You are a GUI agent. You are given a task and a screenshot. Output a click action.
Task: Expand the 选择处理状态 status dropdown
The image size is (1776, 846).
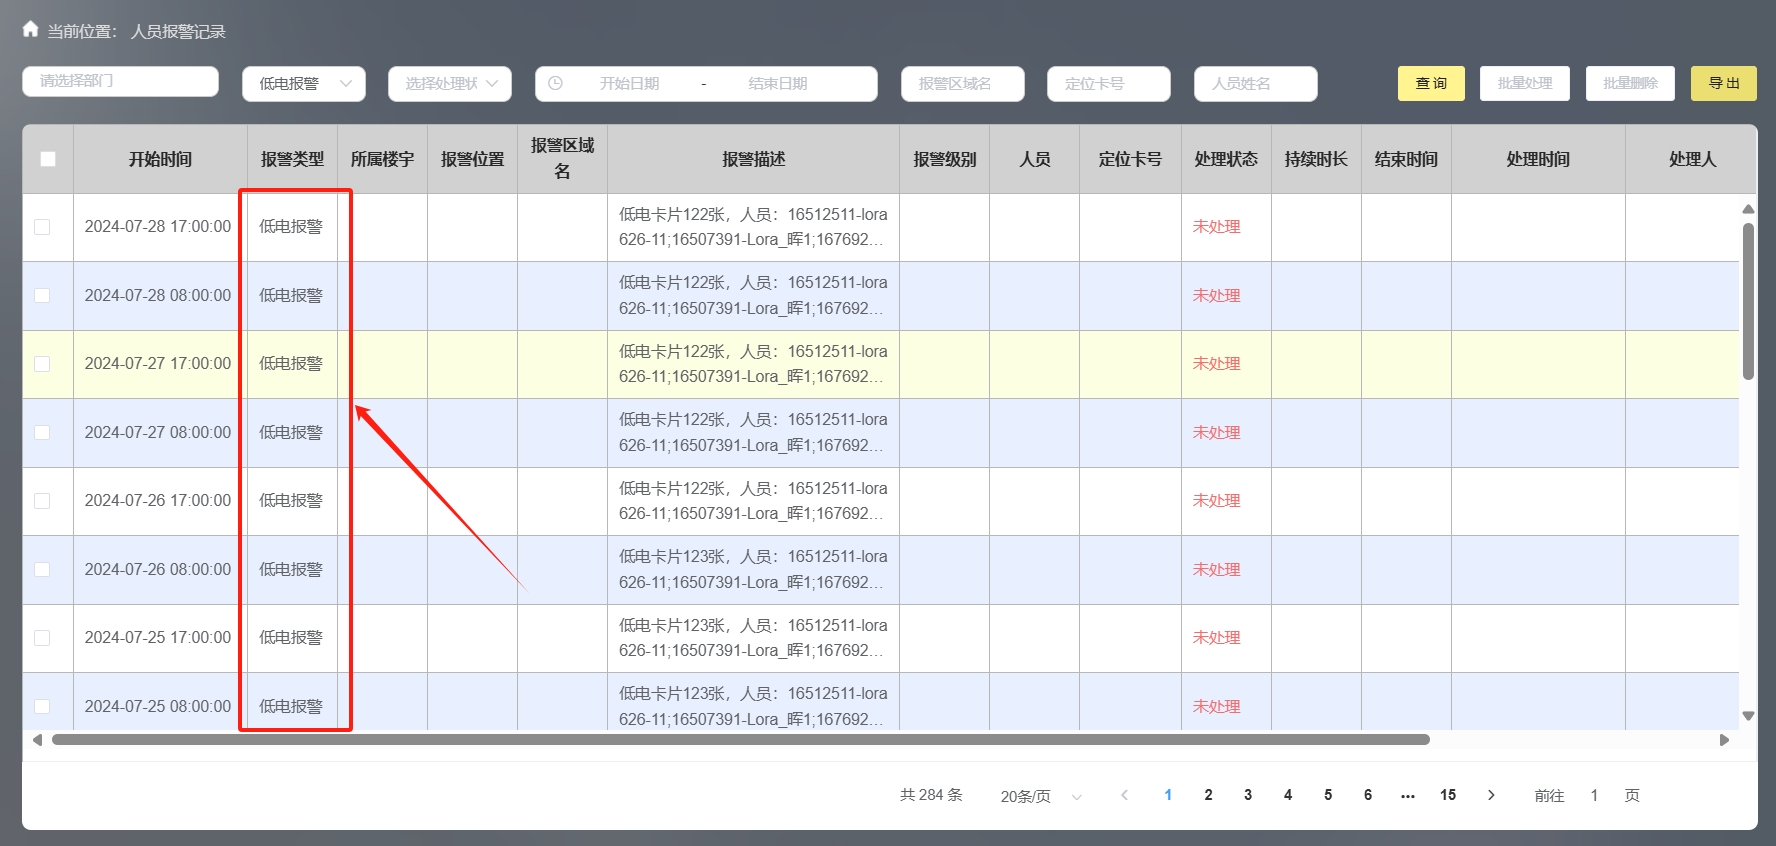tap(450, 84)
